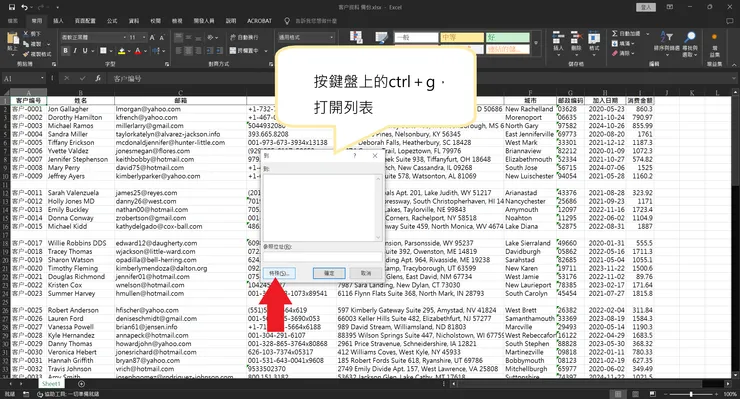
Task: Click the Insert cells icon
Action: tap(558, 38)
